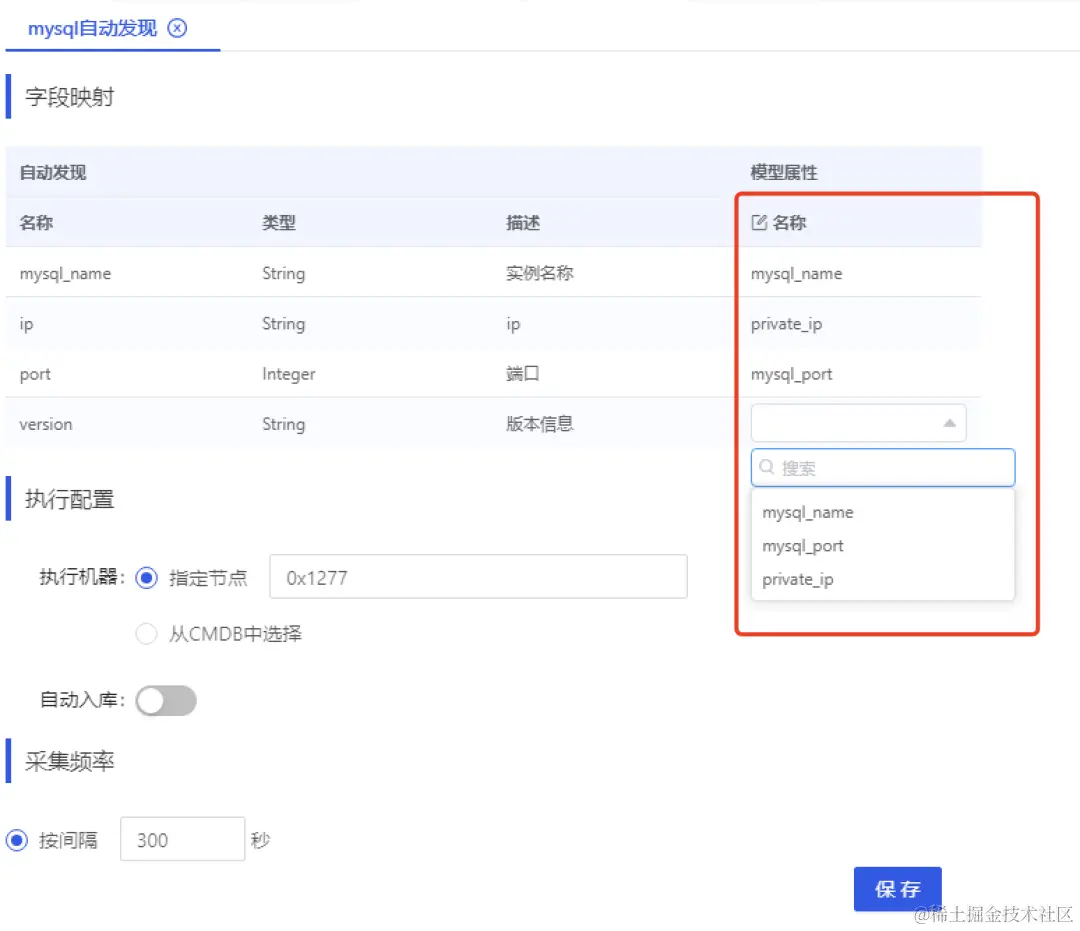Select the 按间隔 radio option
Screen dimensions: 1080x931
click(x=16, y=840)
